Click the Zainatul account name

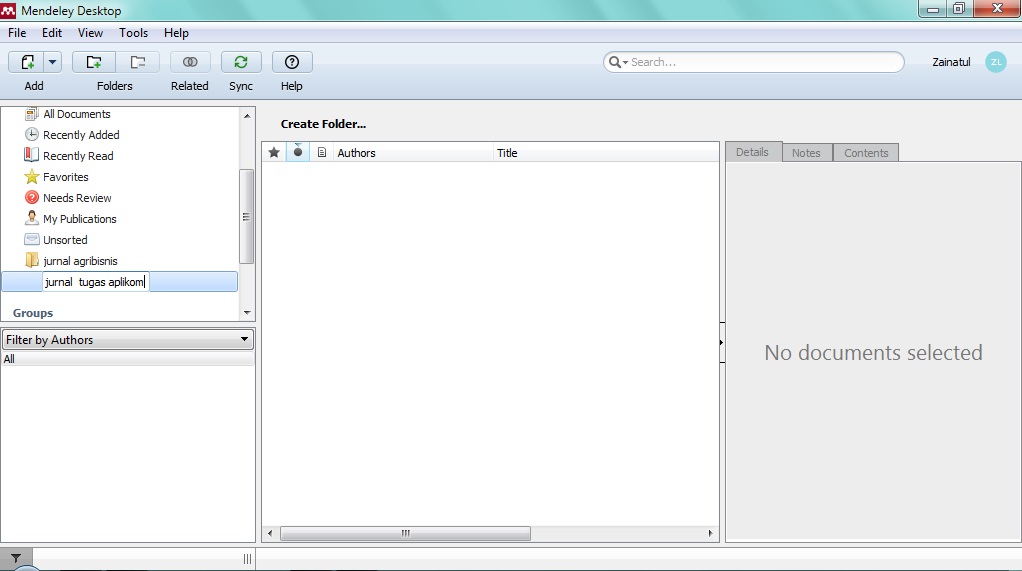951,63
